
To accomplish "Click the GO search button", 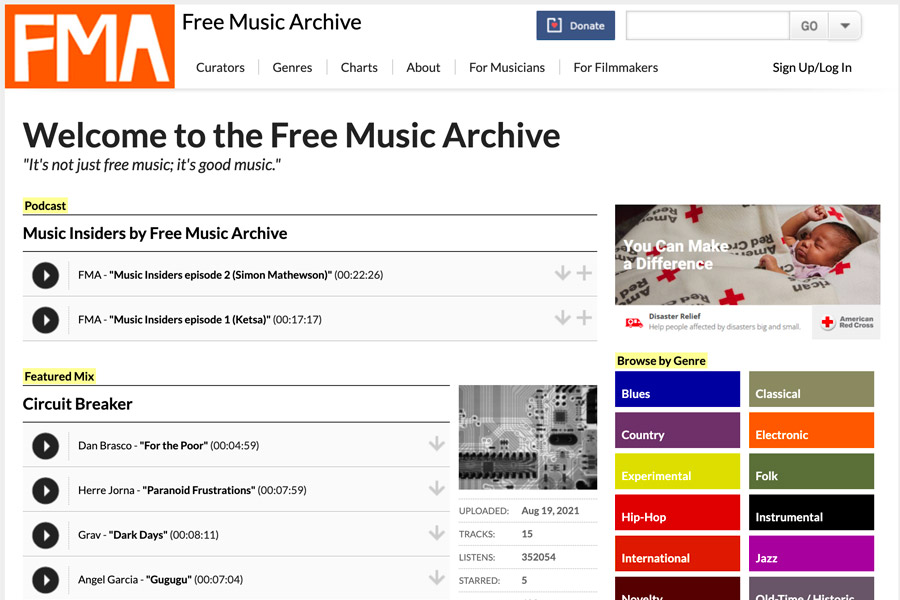I will point(809,26).
